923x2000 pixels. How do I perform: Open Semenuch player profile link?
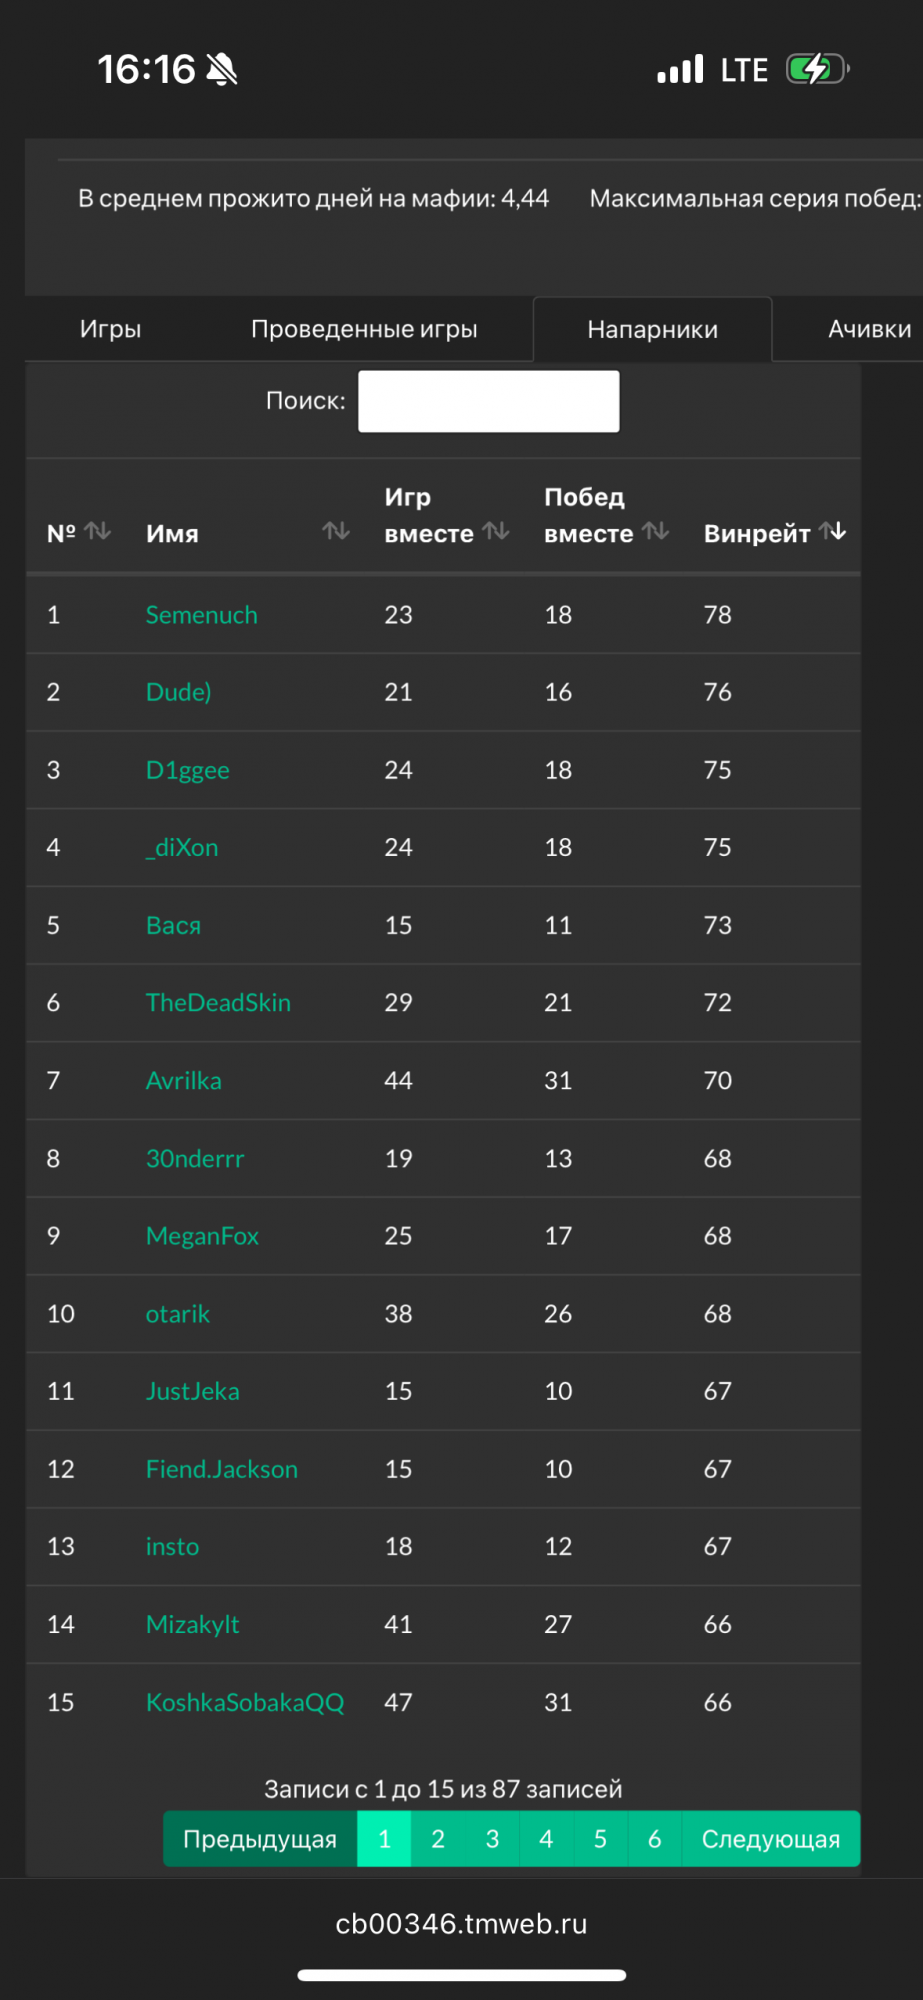[202, 615]
